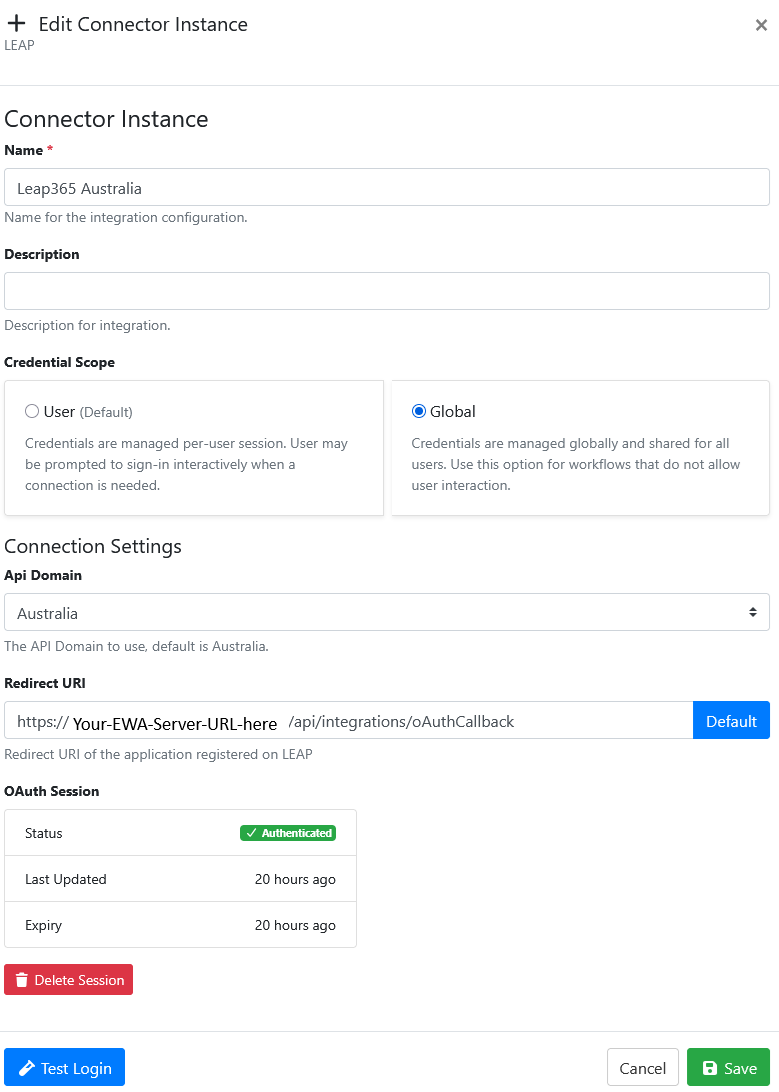Click 'The API Domain to use, default is Australia.' text

click(x=136, y=646)
